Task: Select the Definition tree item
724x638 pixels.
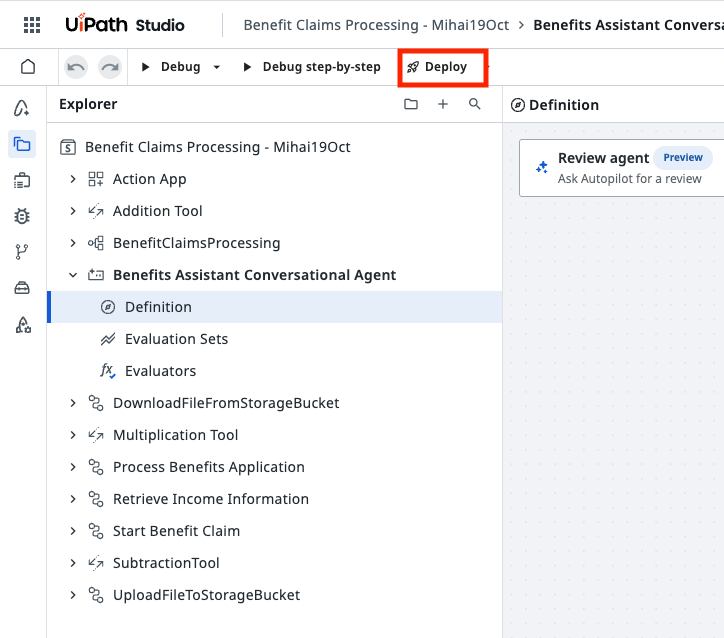Action: click(275, 307)
